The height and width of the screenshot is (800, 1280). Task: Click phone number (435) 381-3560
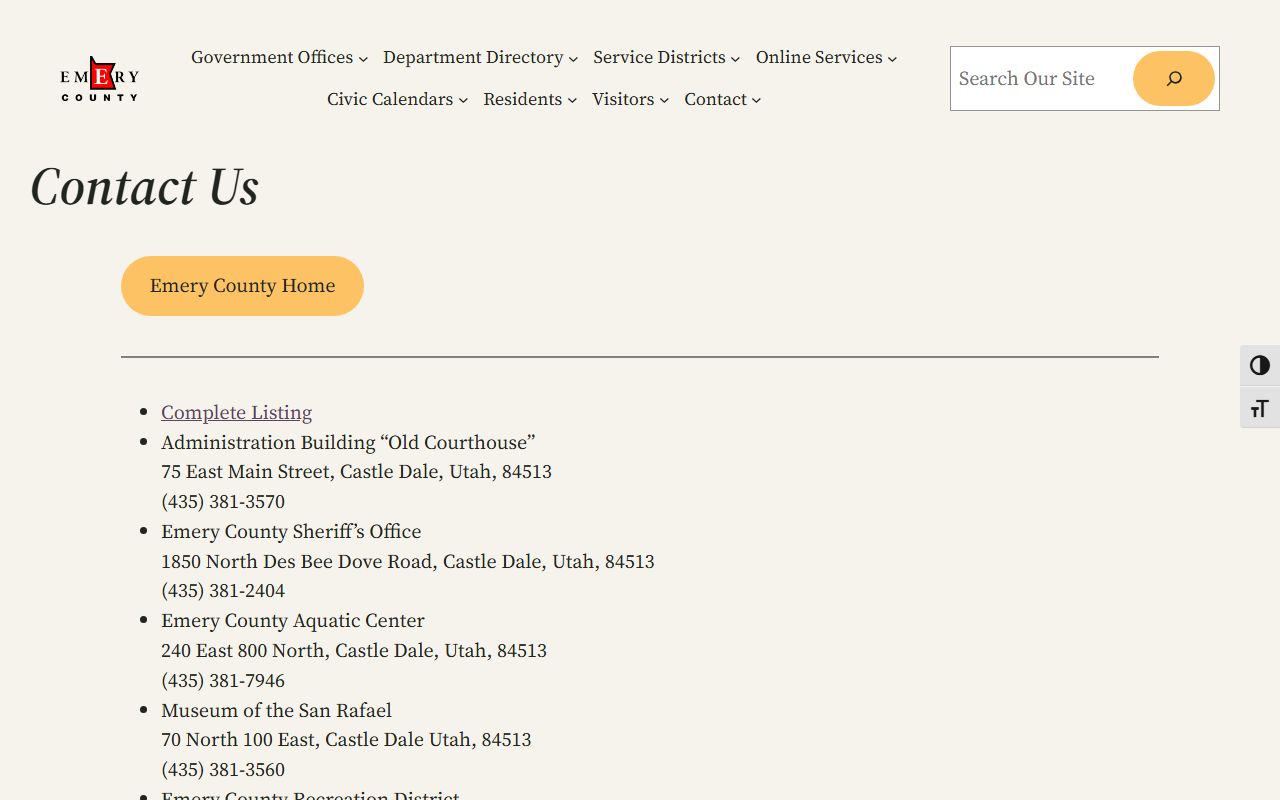point(223,770)
